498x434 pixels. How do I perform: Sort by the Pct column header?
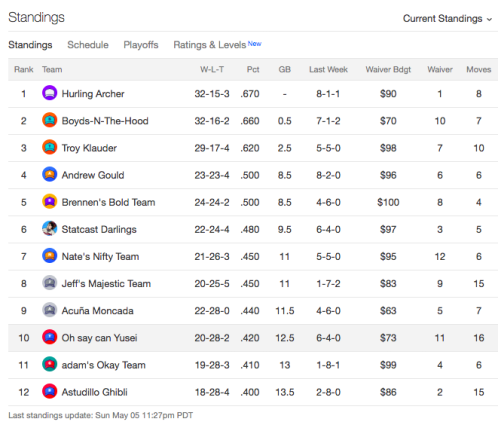click(x=253, y=69)
